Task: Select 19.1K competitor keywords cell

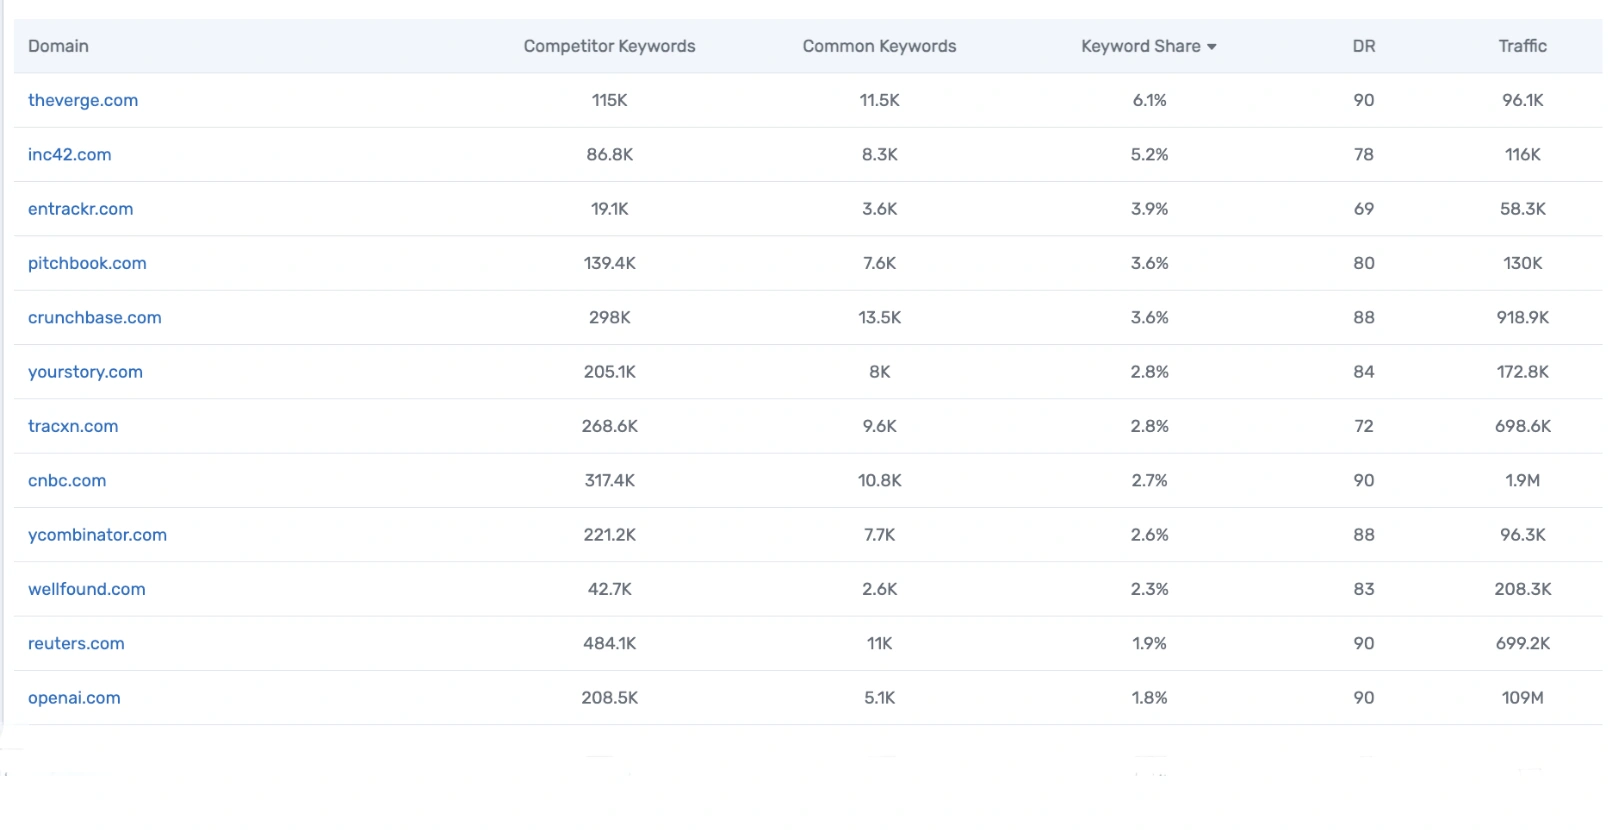Action: (609, 209)
